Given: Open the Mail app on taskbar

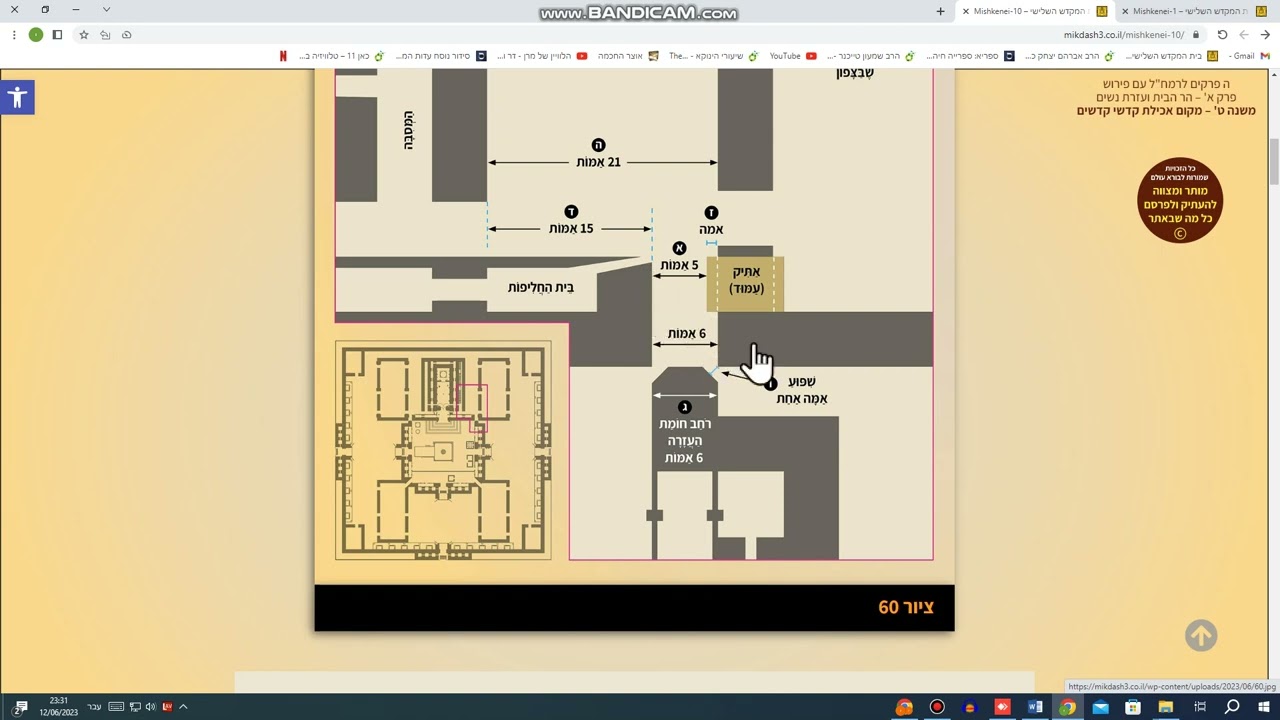Looking at the screenshot, I should (1100, 707).
